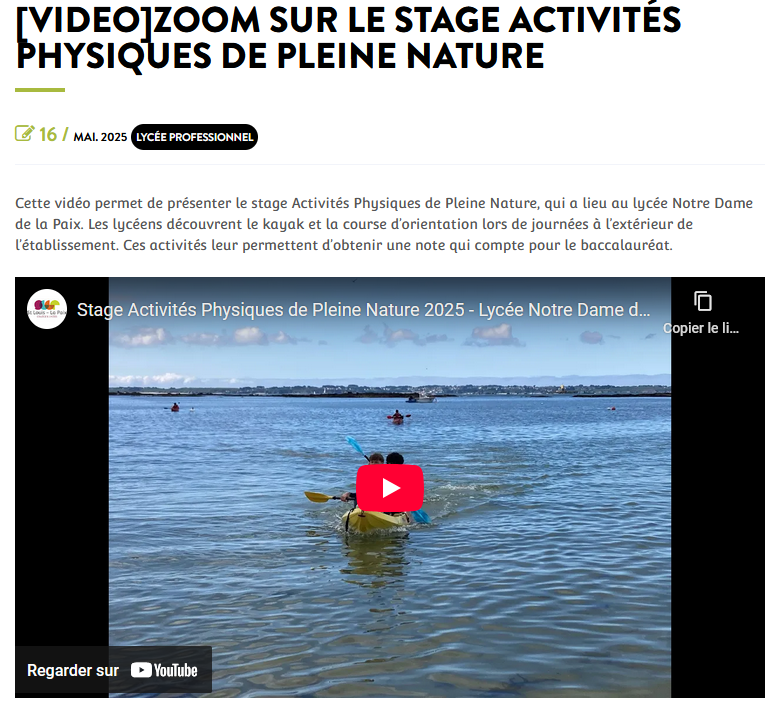Click the green underline beneath the headline
The width and height of the screenshot is (777, 704).
[40, 90]
